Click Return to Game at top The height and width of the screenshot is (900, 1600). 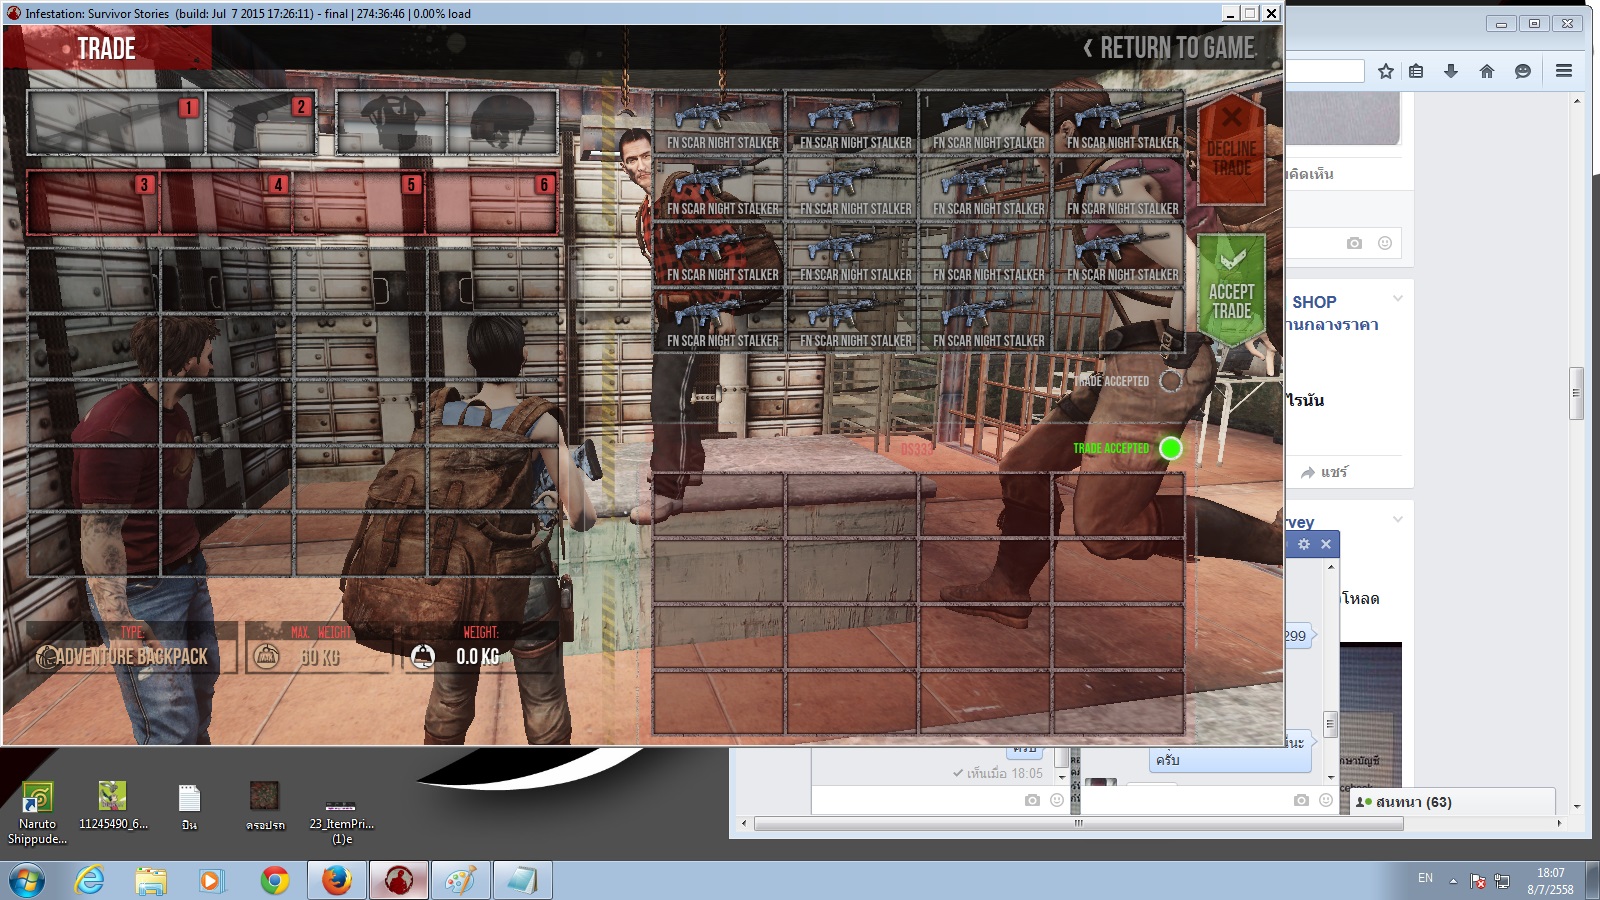[1168, 48]
